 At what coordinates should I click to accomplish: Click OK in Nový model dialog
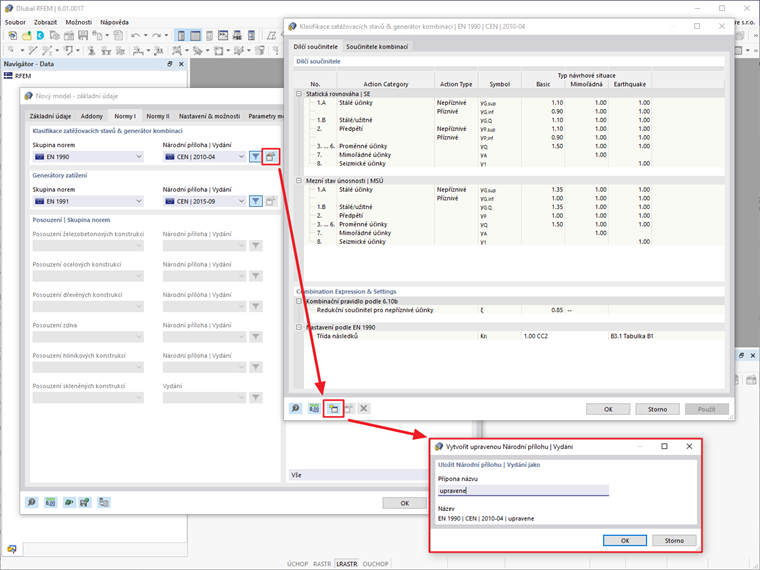point(405,503)
